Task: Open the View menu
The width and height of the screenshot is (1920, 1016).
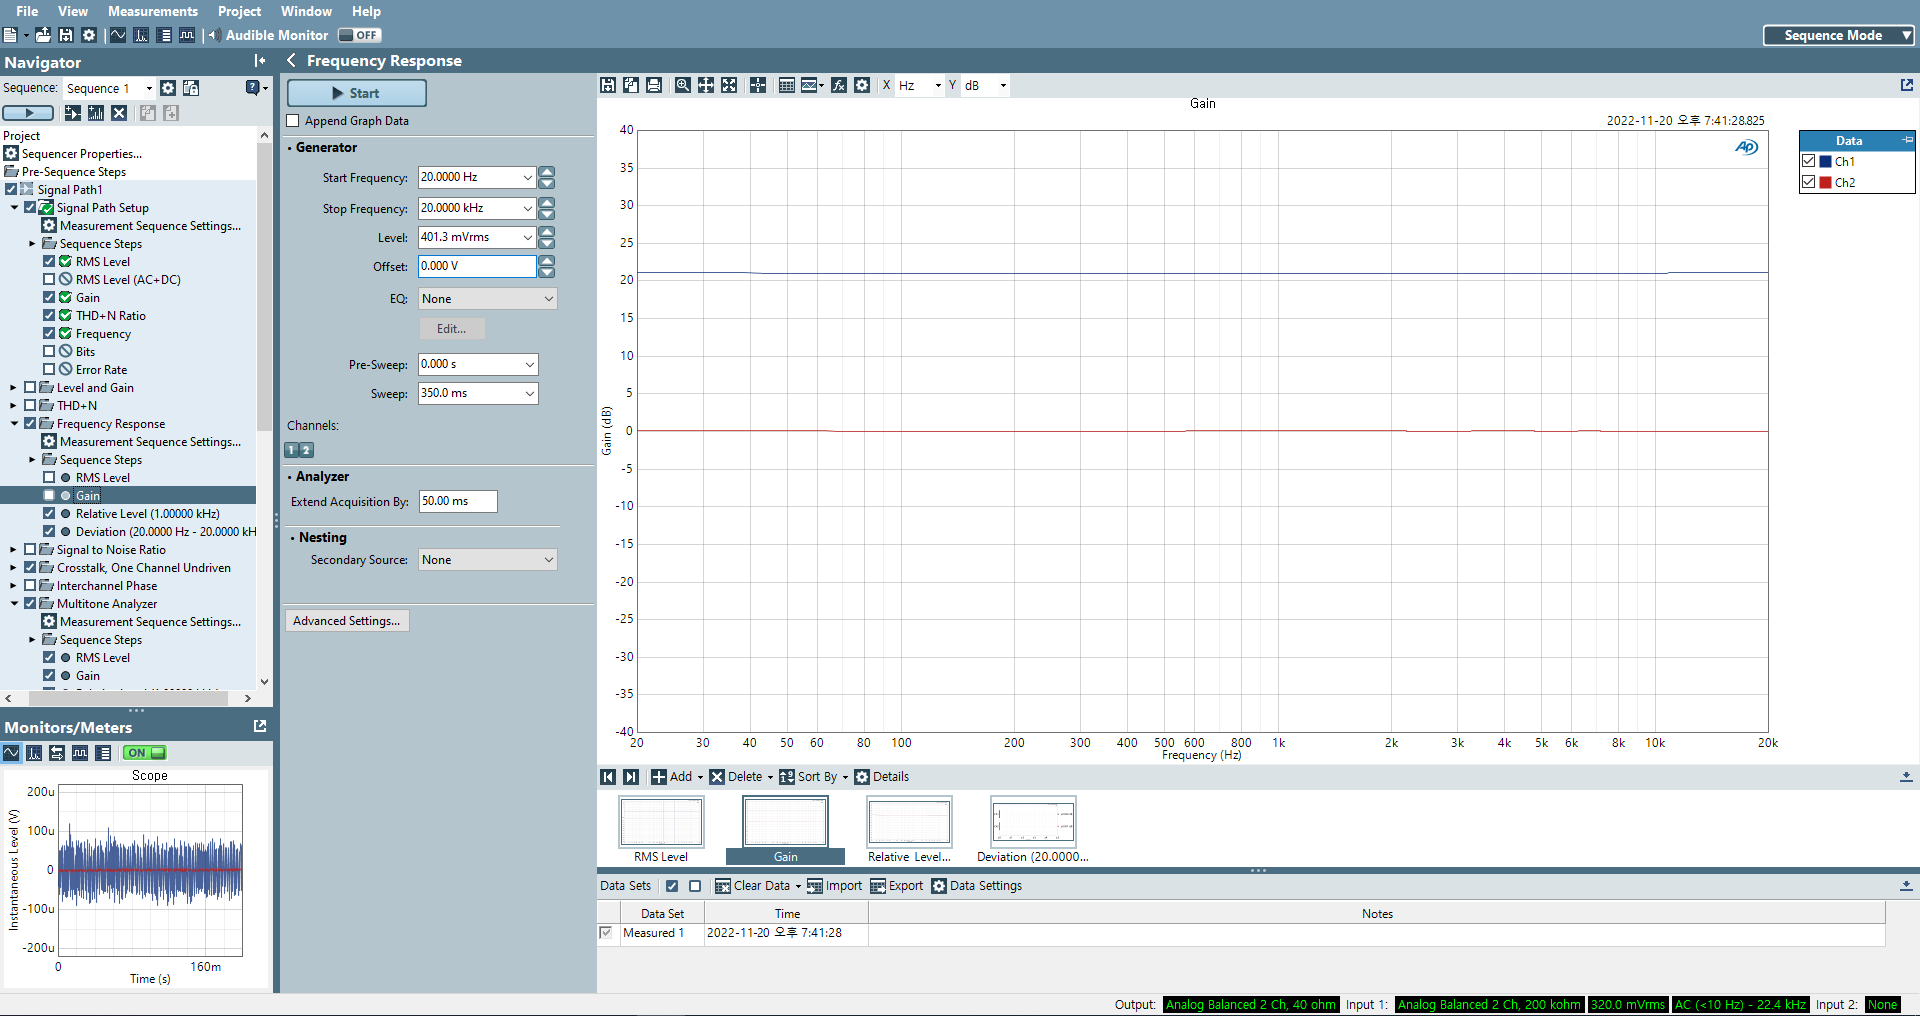Action: tap(73, 11)
